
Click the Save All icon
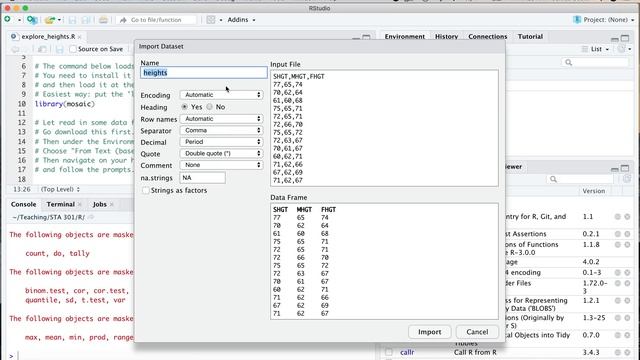pyautogui.click(x=86, y=20)
